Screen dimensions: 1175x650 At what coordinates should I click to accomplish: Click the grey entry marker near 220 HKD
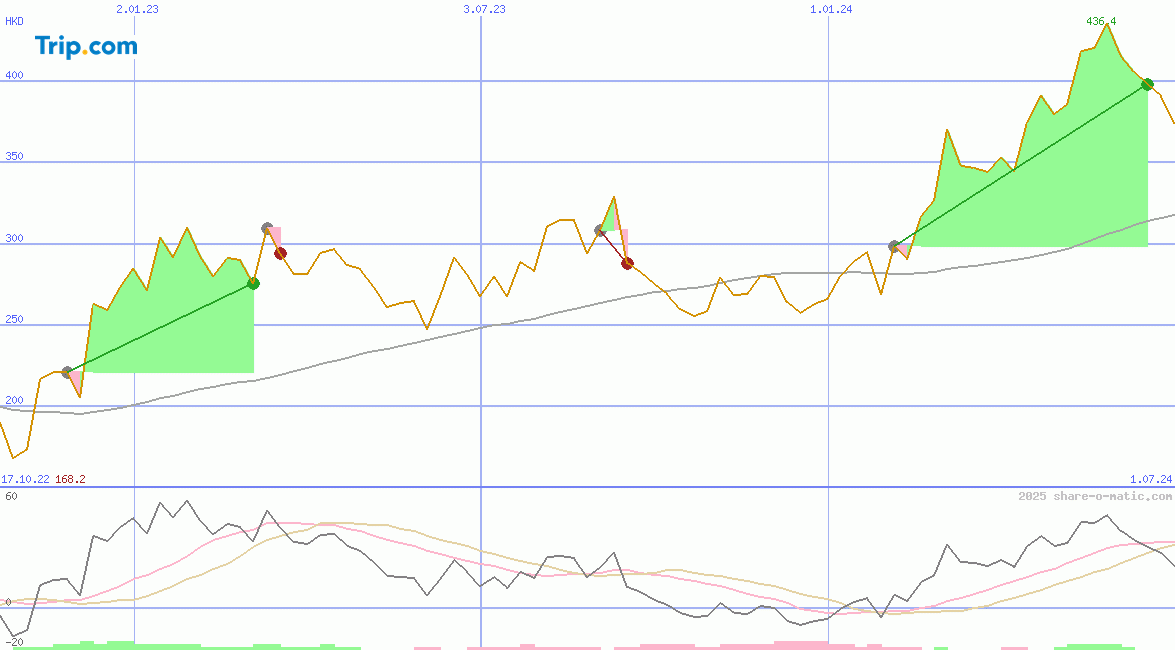[67, 372]
